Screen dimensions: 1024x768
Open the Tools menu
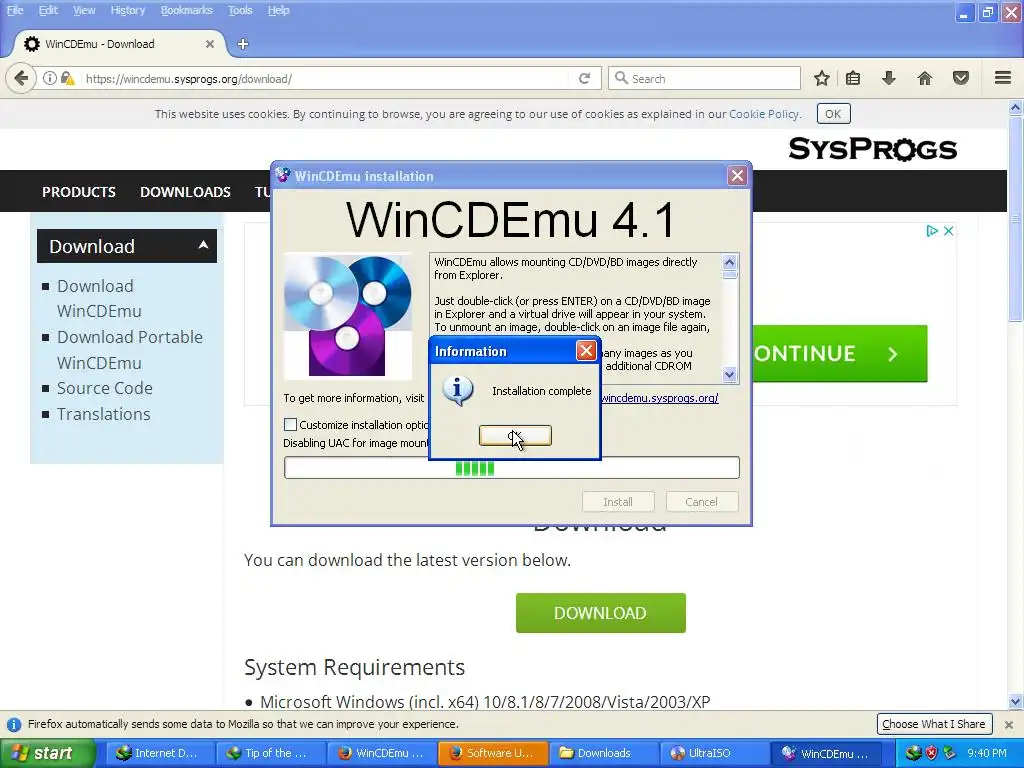pos(240,10)
